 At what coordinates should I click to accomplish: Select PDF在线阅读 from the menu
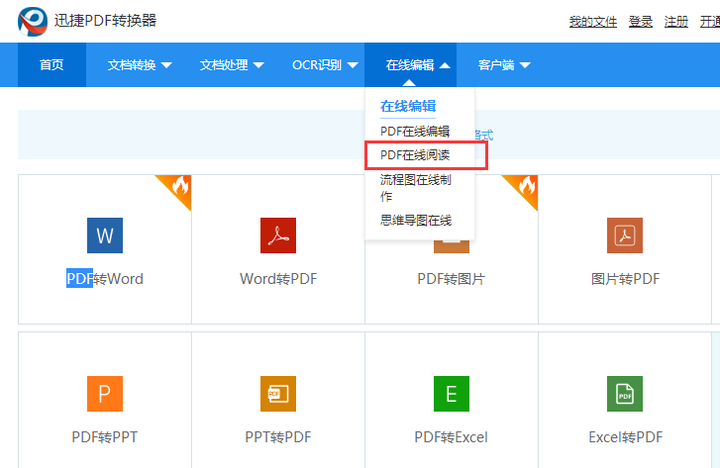(415, 155)
